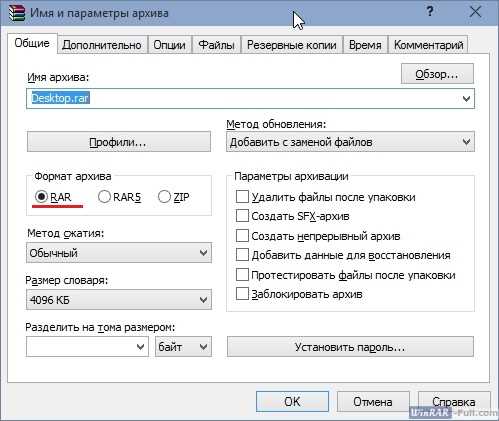
Task: Click the WinRAR books icon in title bar
Action: pos(17,13)
